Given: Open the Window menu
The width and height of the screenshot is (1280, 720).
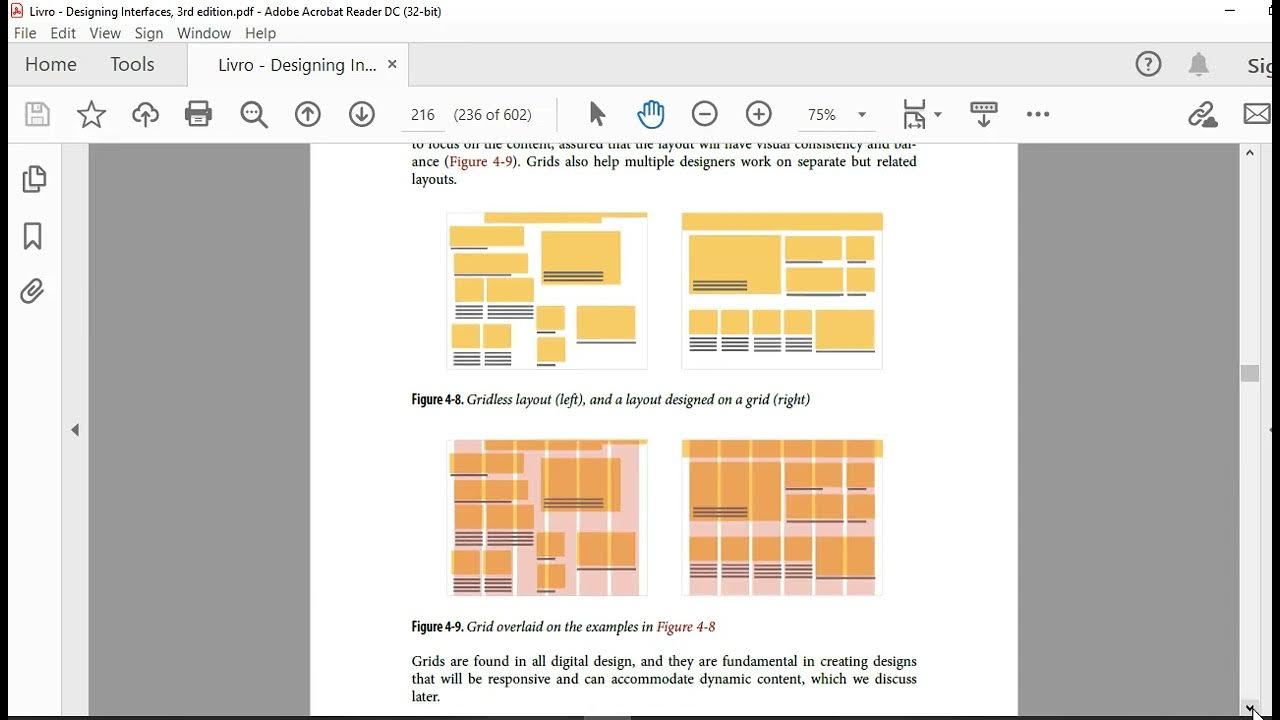Looking at the screenshot, I should click(x=204, y=33).
